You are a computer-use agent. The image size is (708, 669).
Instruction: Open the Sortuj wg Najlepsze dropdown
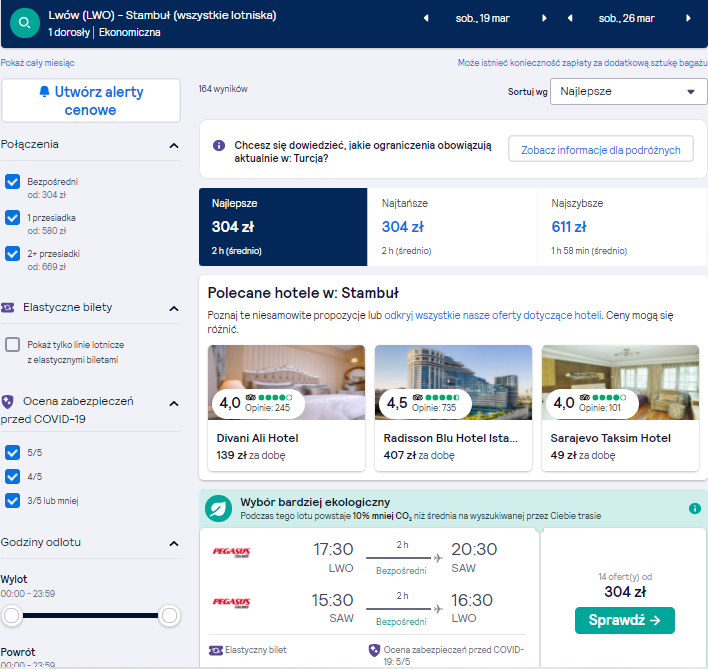pyautogui.click(x=628, y=92)
